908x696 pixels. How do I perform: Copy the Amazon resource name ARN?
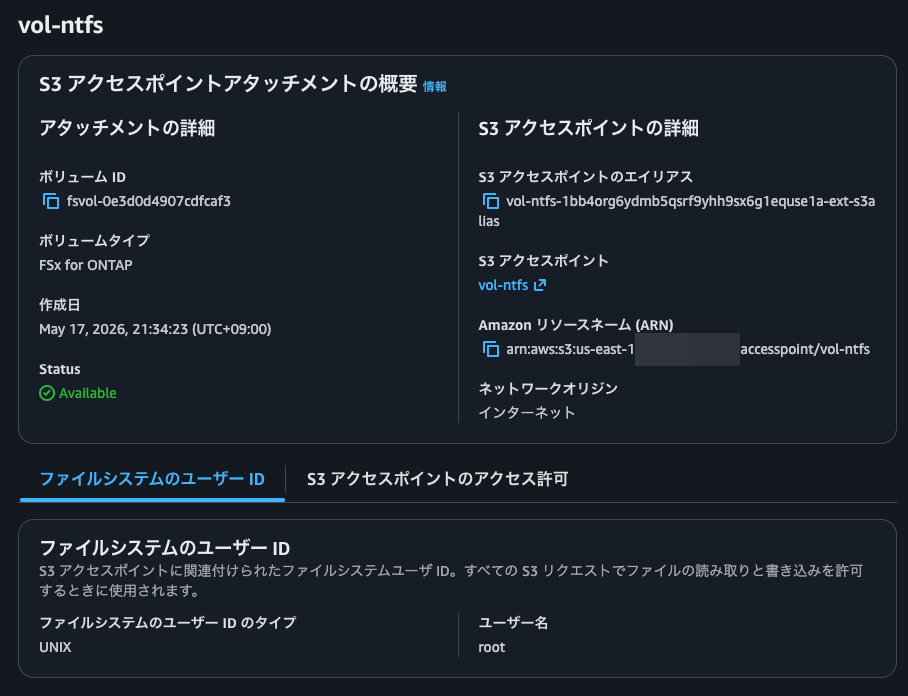point(490,349)
